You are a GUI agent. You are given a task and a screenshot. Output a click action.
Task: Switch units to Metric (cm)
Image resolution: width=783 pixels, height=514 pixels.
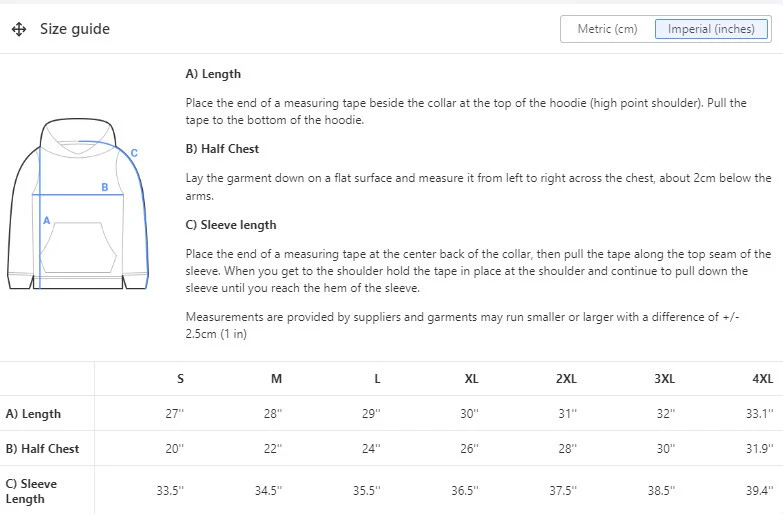607,29
